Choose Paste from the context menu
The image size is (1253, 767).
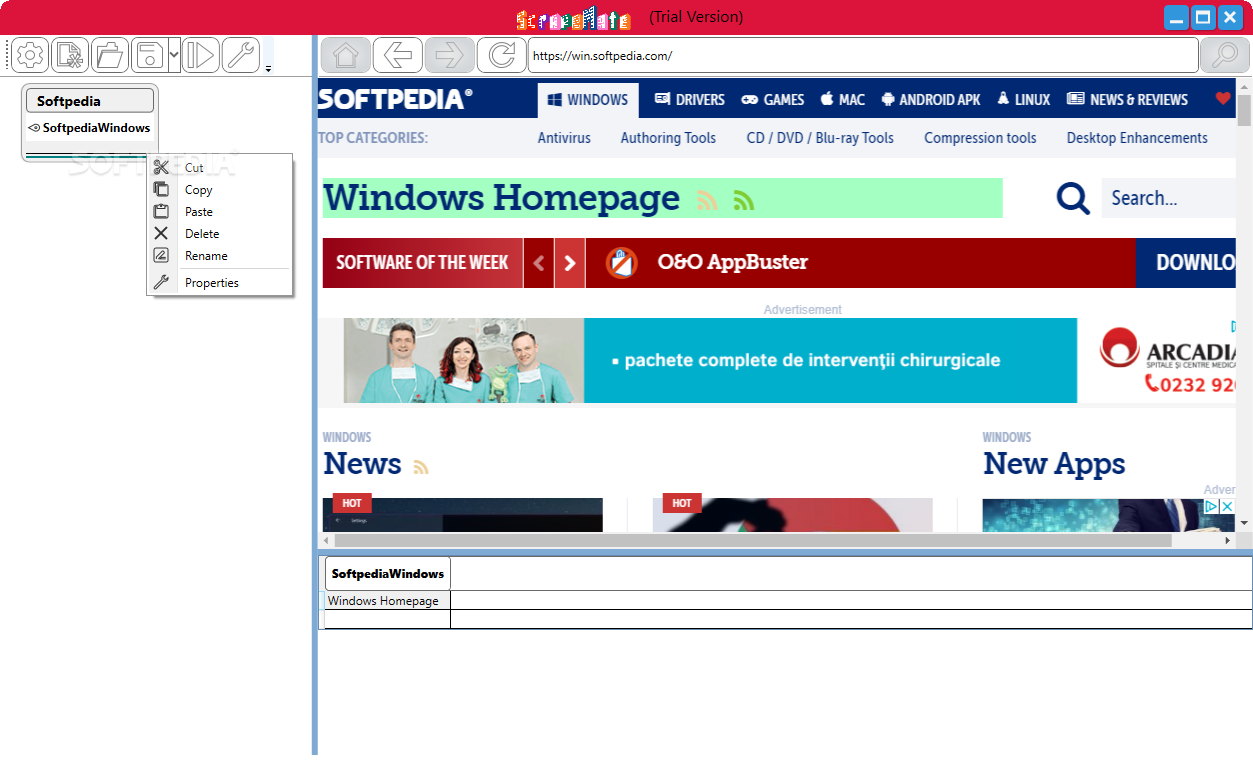coord(220,212)
